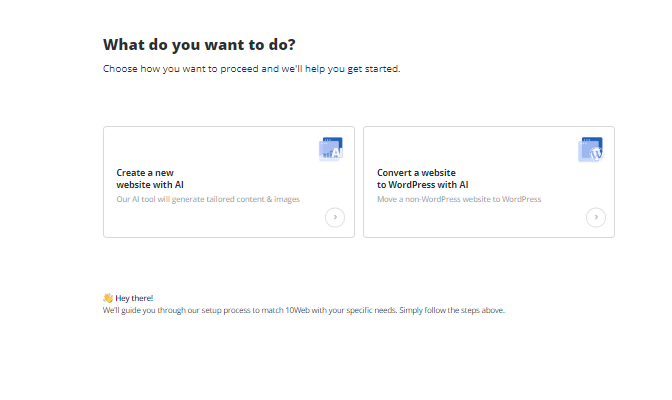Click the "Convert a website to WordPress with AI" title
Viewport: 672px width, 400px height.
422,178
